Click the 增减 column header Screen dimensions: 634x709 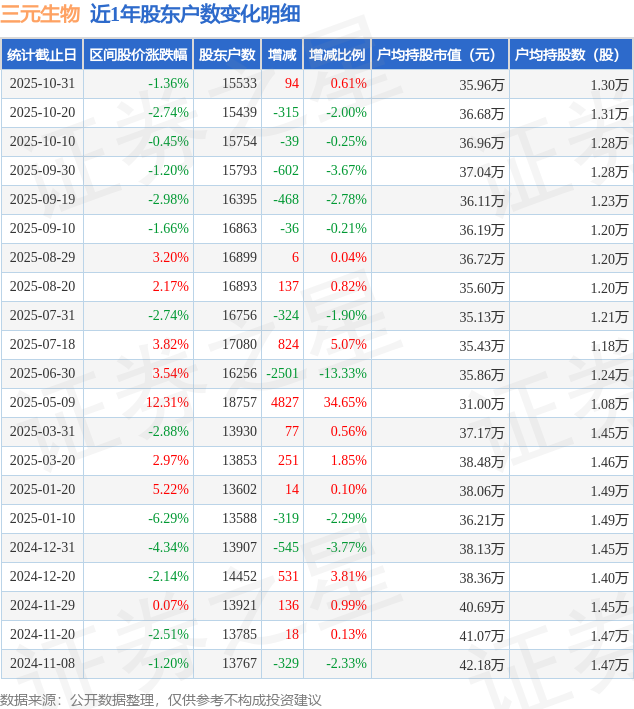click(x=283, y=55)
